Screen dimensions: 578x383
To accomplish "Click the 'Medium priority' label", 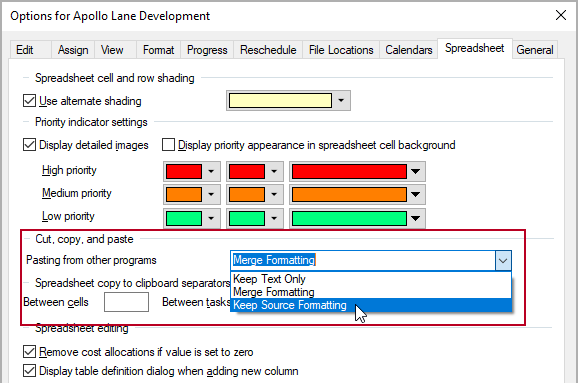I will [x=76, y=193].
